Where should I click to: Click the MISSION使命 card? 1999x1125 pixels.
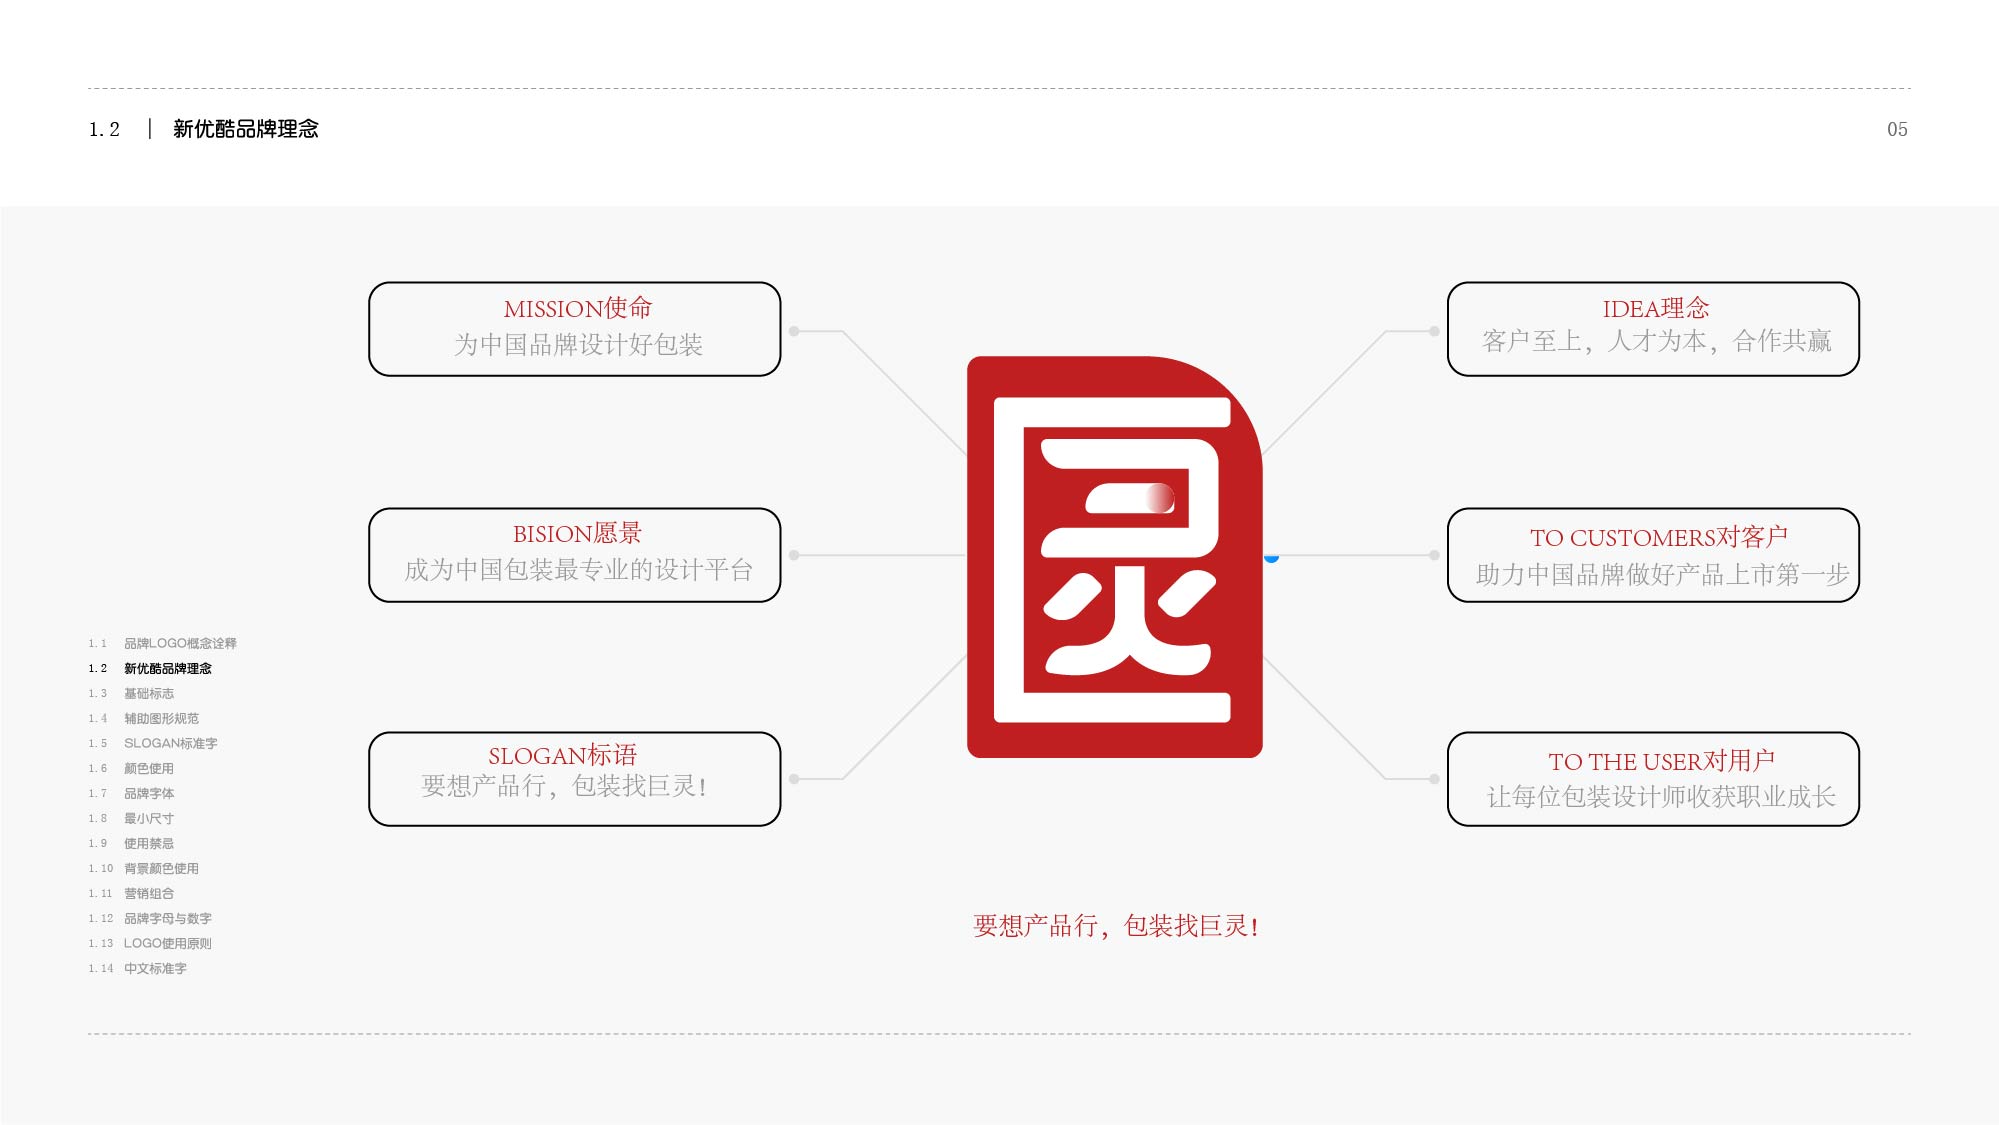575,330
